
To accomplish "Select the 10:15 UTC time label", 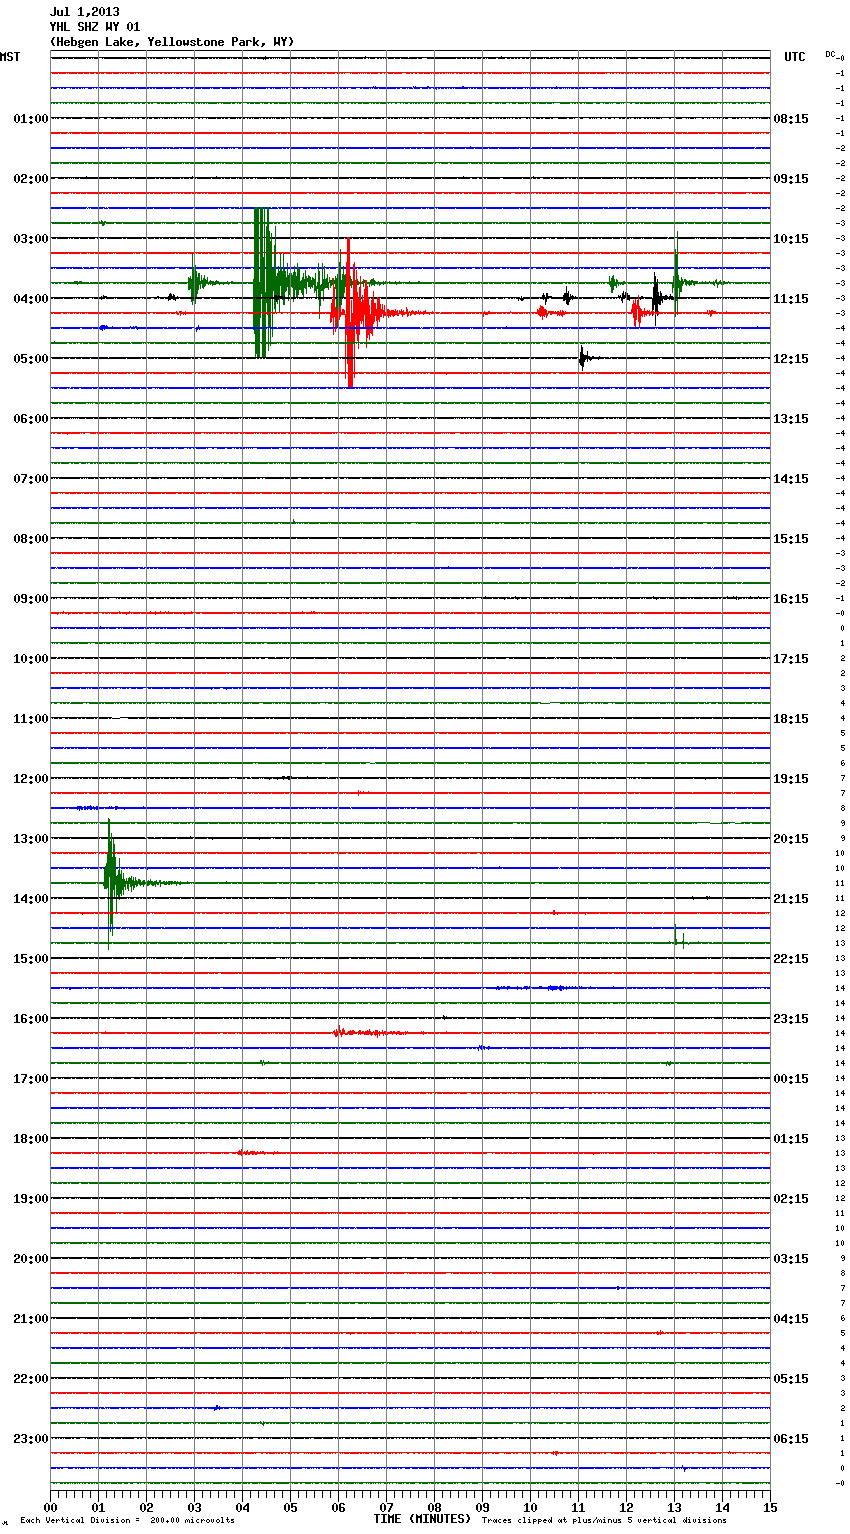I will [791, 239].
